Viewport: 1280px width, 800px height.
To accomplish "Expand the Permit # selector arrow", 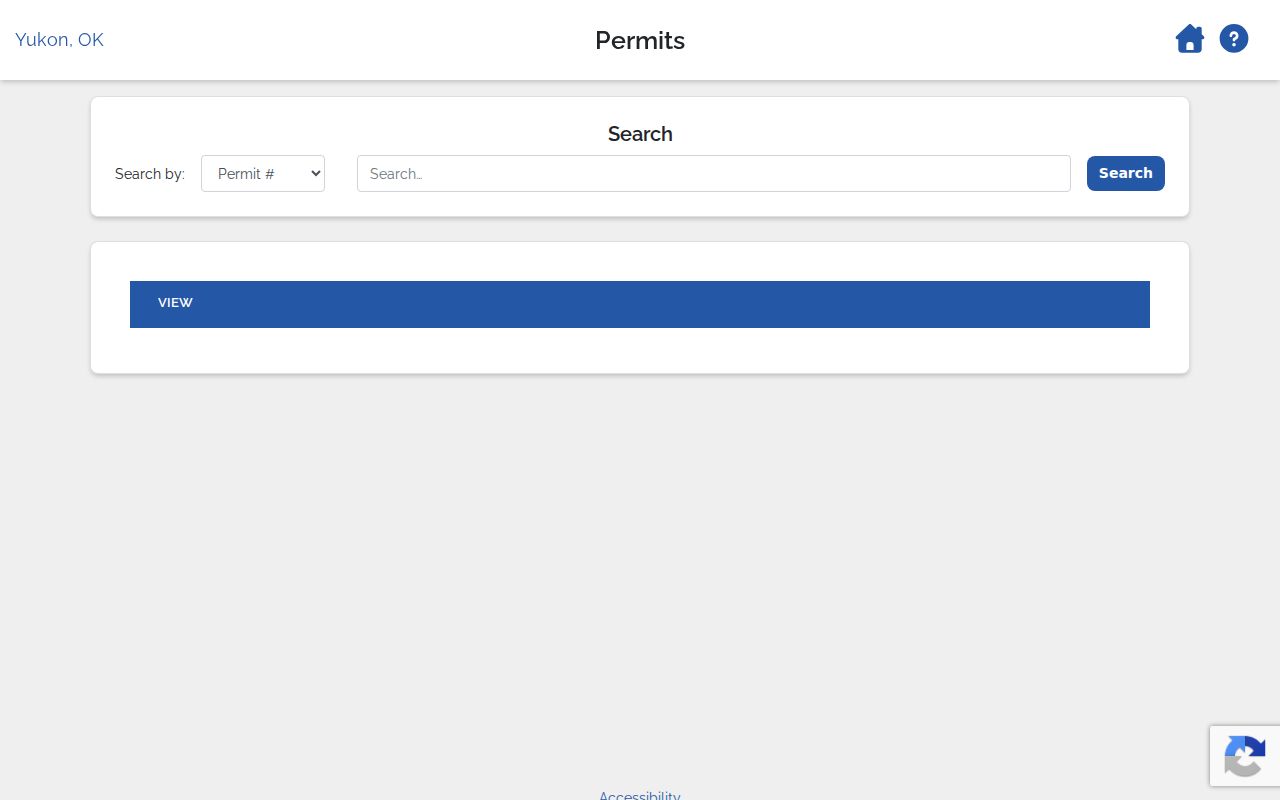I will (x=316, y=173).
